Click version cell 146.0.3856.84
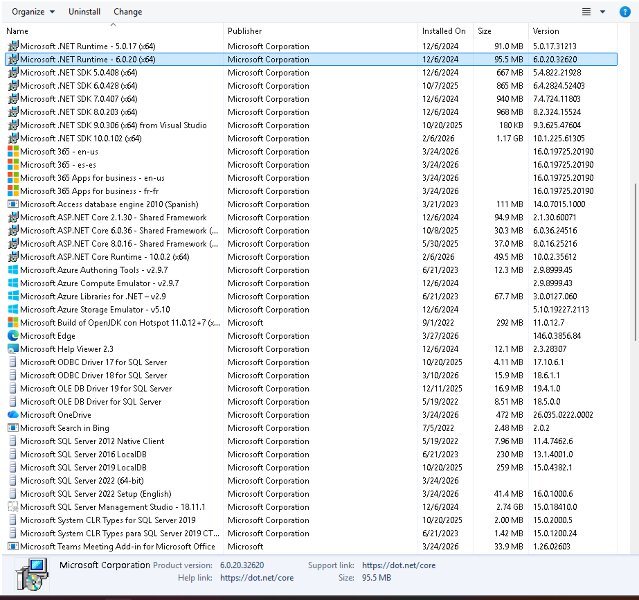This screenshot has height=600, width=639. (557, 336)
